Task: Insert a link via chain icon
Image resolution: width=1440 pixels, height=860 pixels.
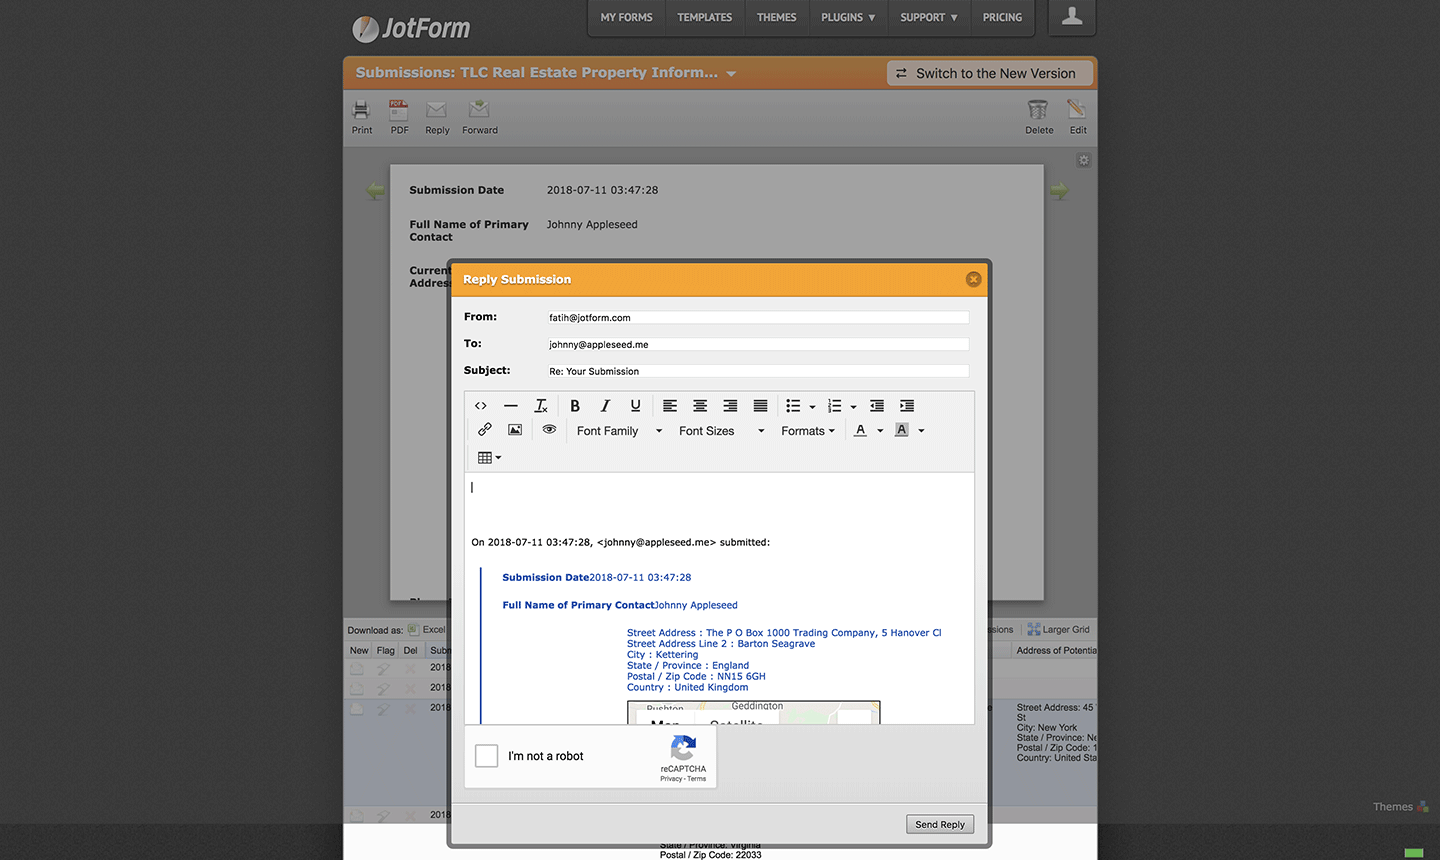Action: (485, 430)
